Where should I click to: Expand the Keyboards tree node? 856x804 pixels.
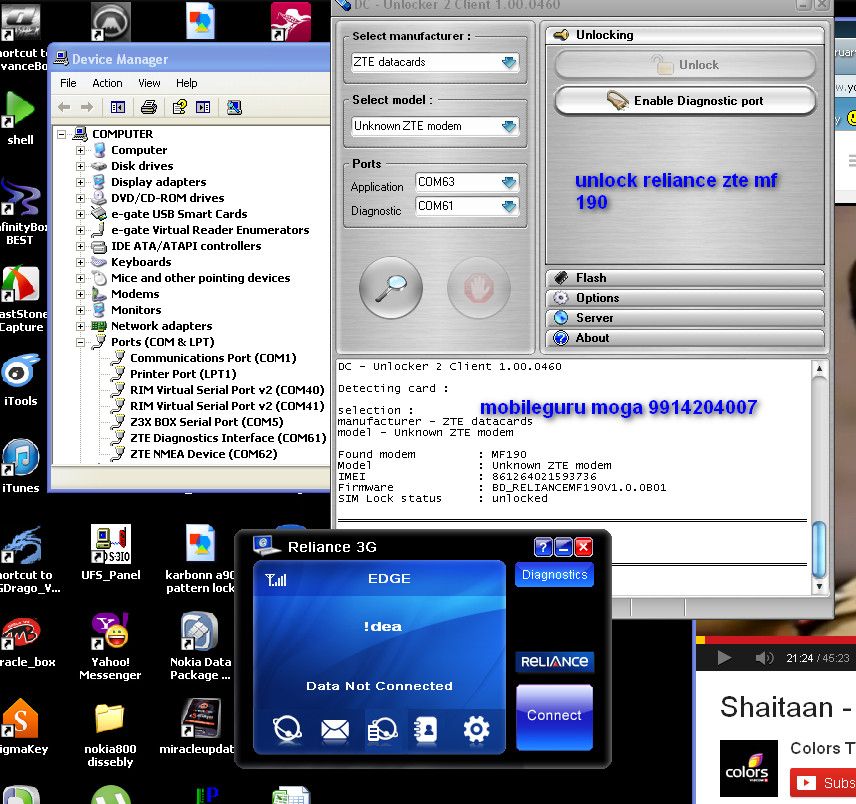tap(80, 262)
